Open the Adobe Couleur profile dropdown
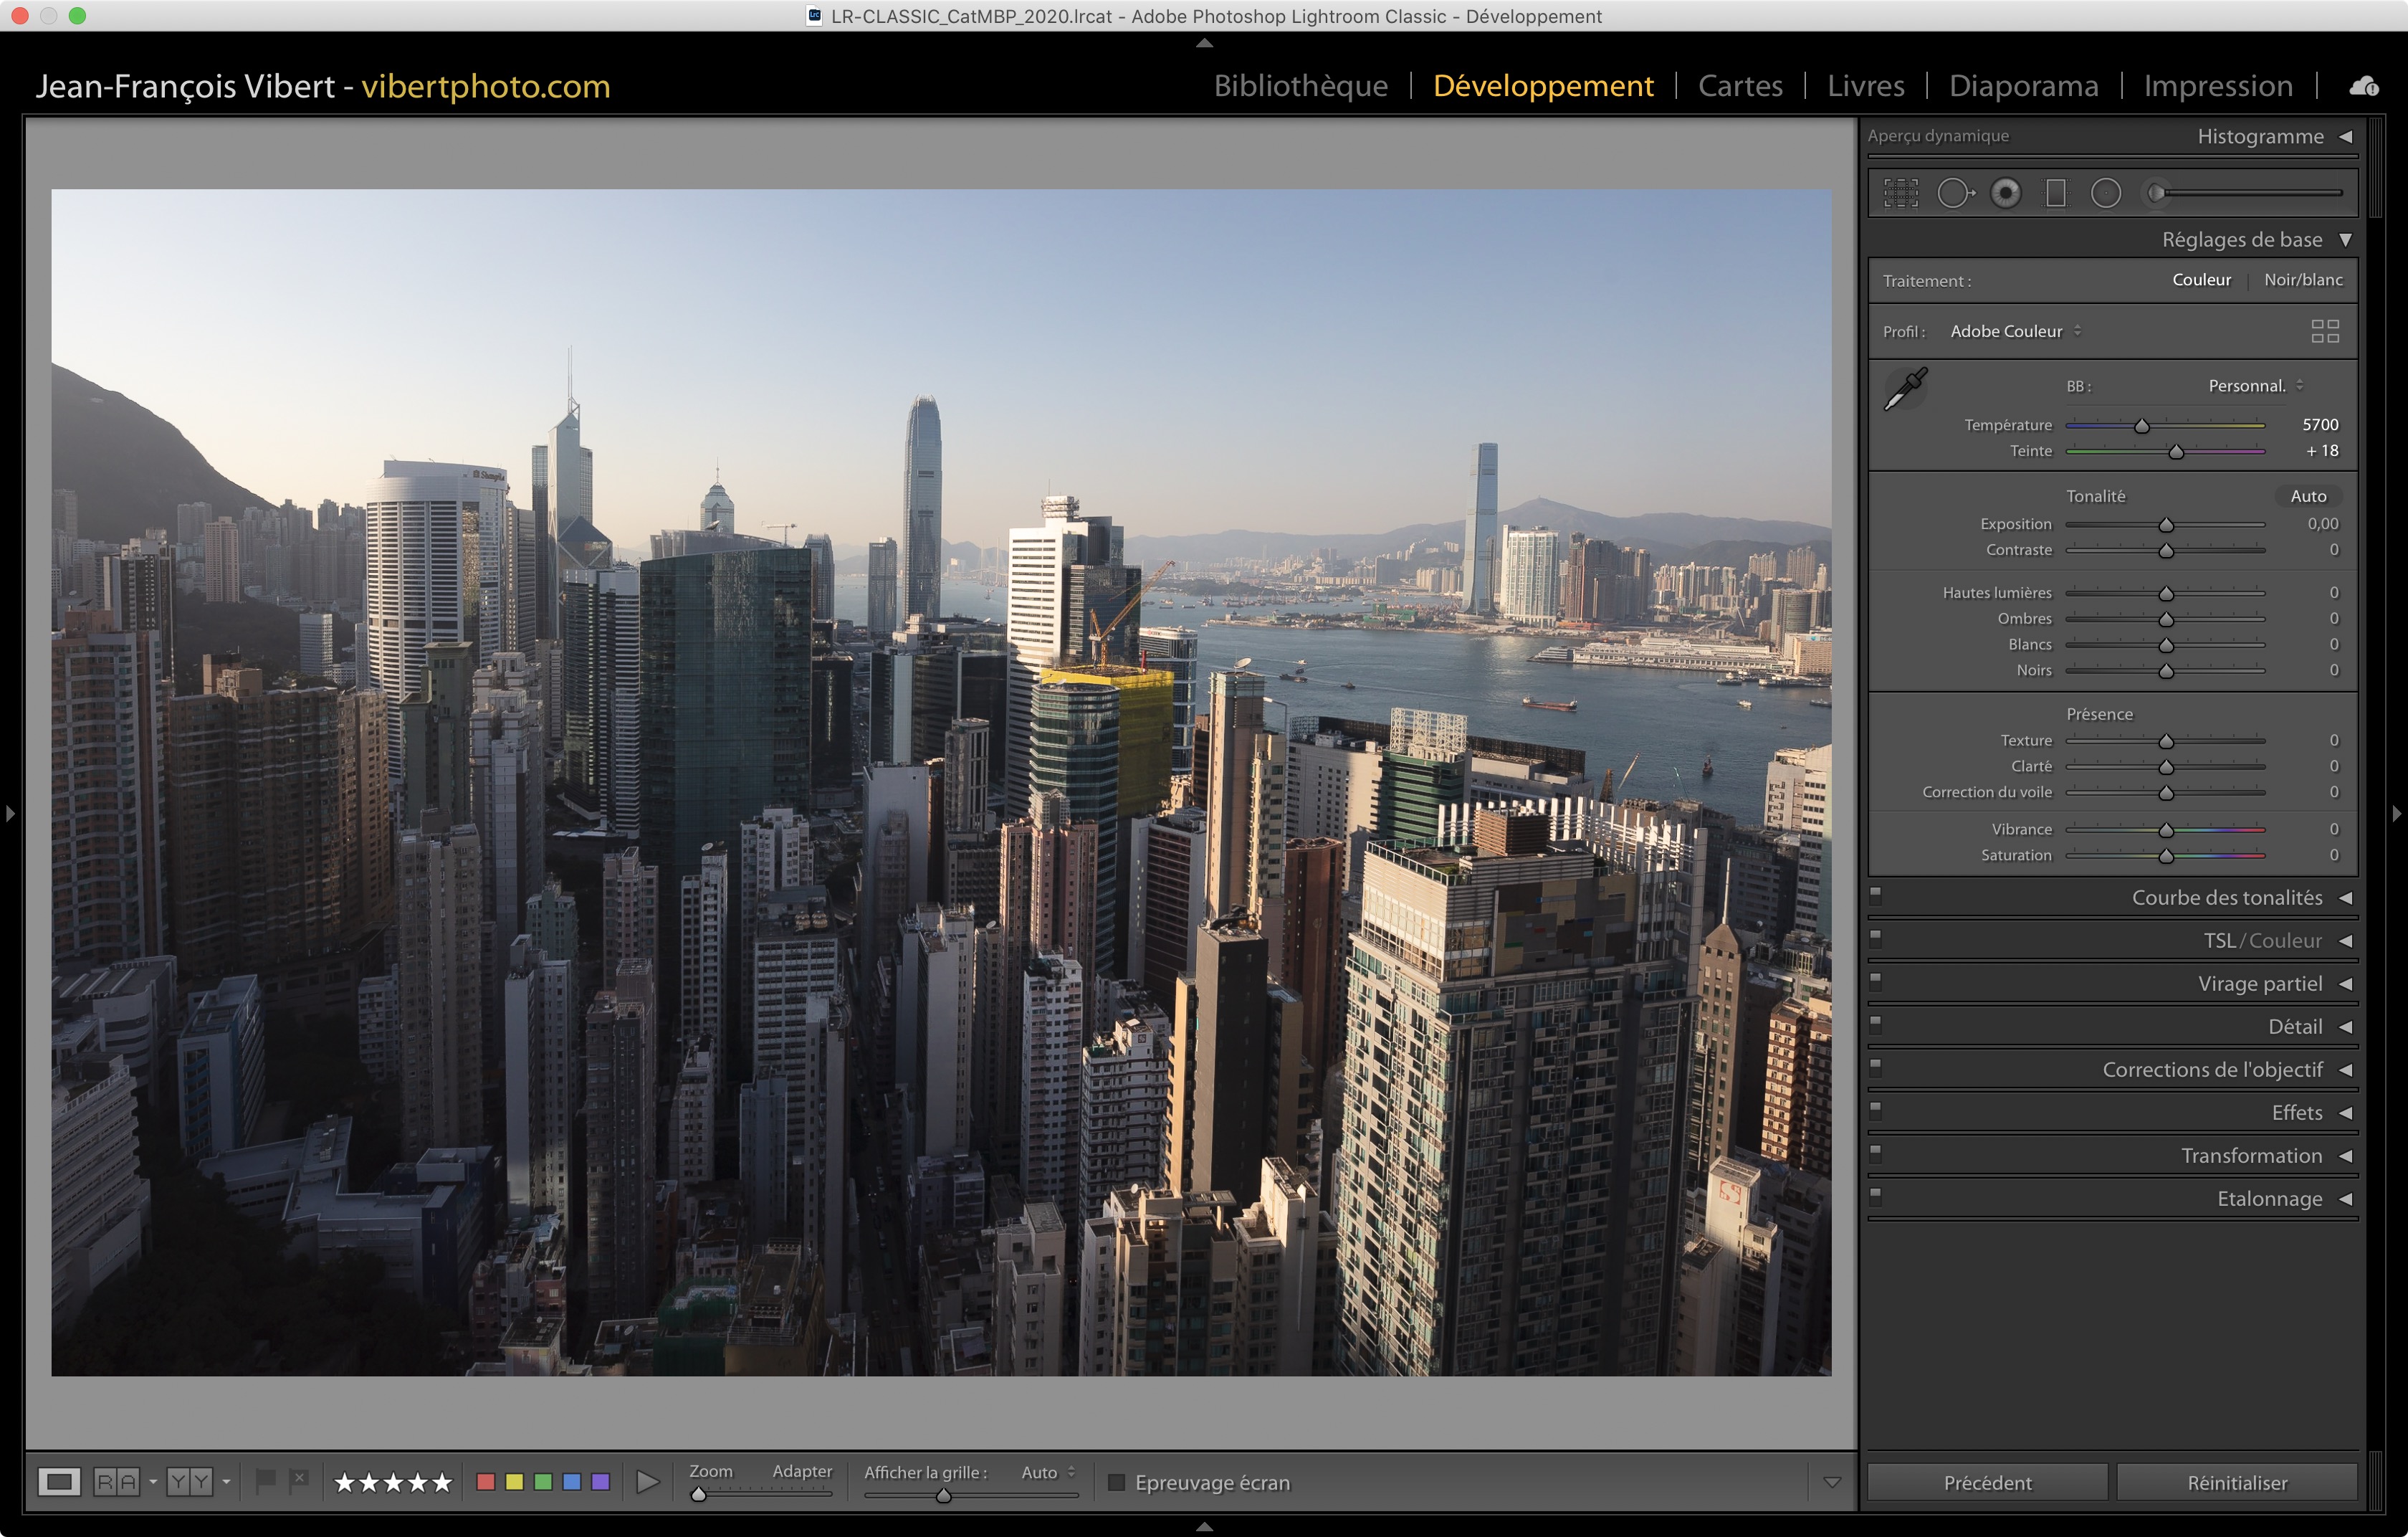The height and width of the screenshot is (1537, 2408). coord(2014,331)
